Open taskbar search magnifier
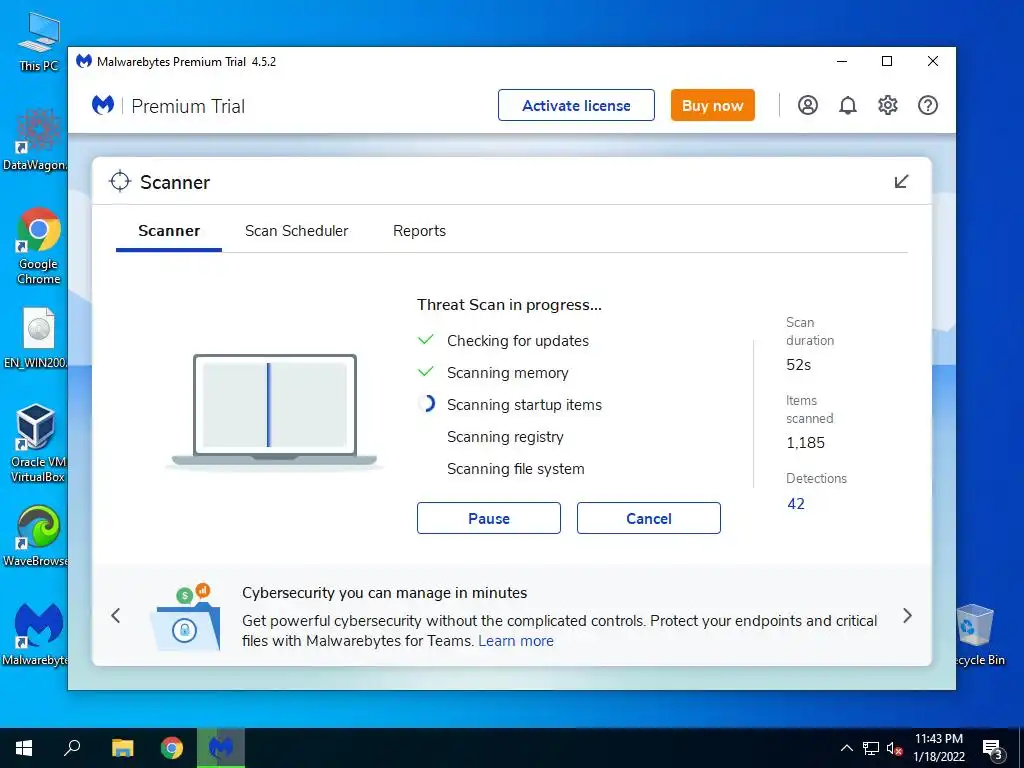The width and height of the screenshot is (1024, 768). [x=72, y=748]
